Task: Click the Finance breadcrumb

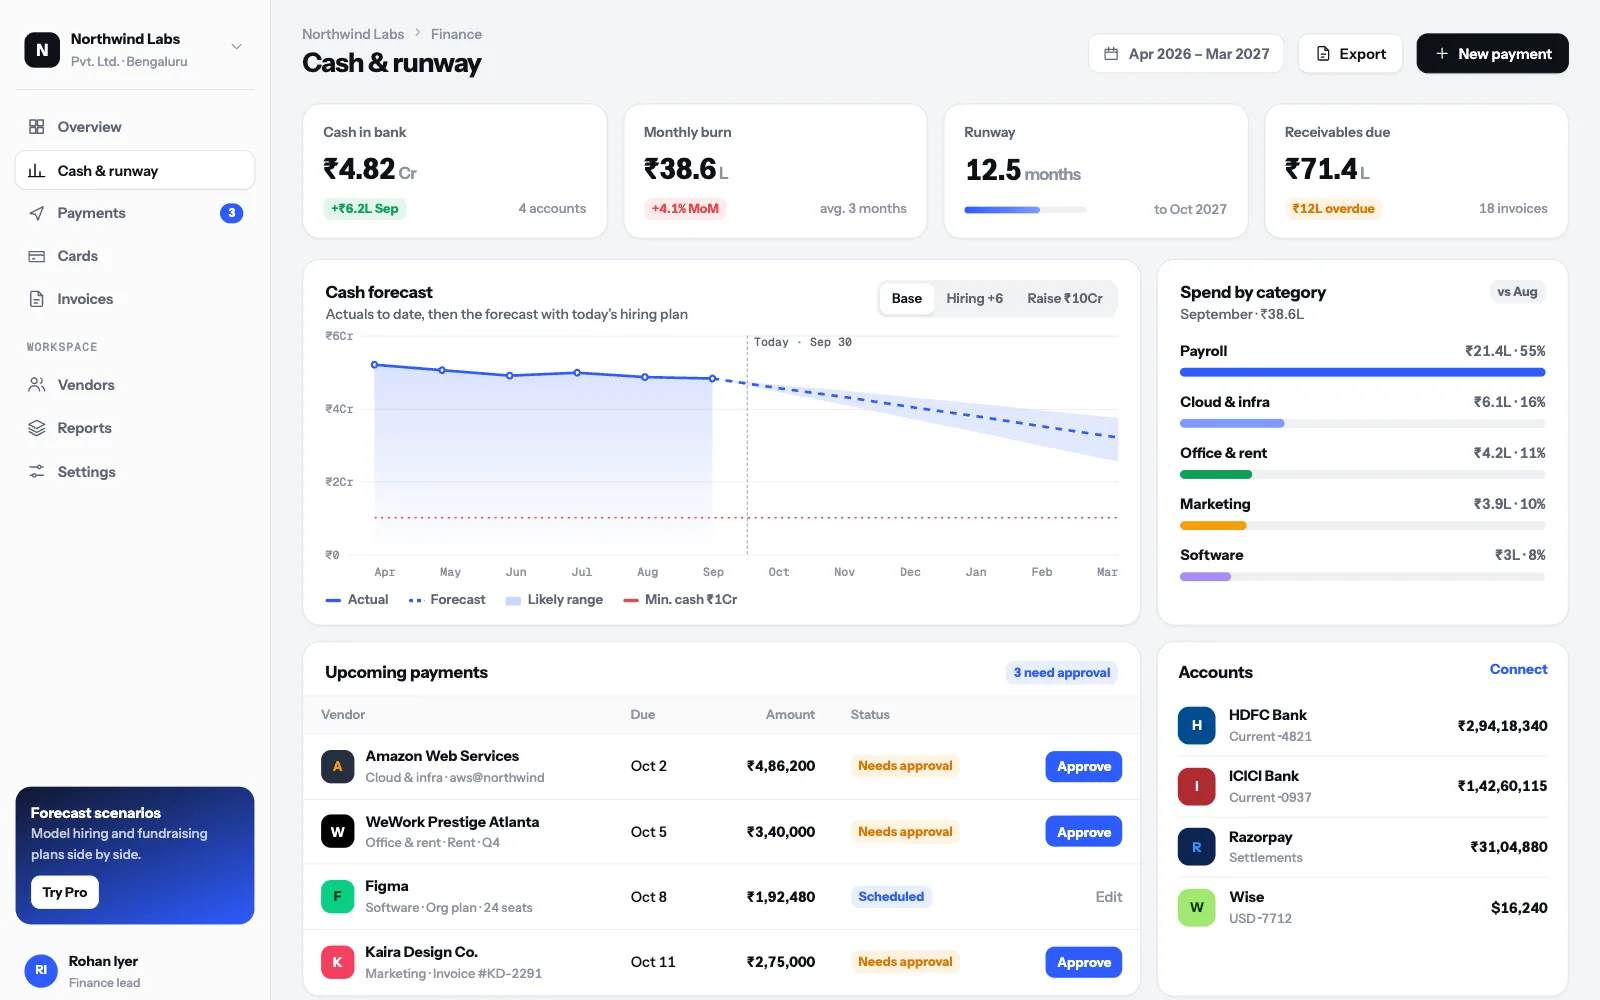Action: pos(456,34)
